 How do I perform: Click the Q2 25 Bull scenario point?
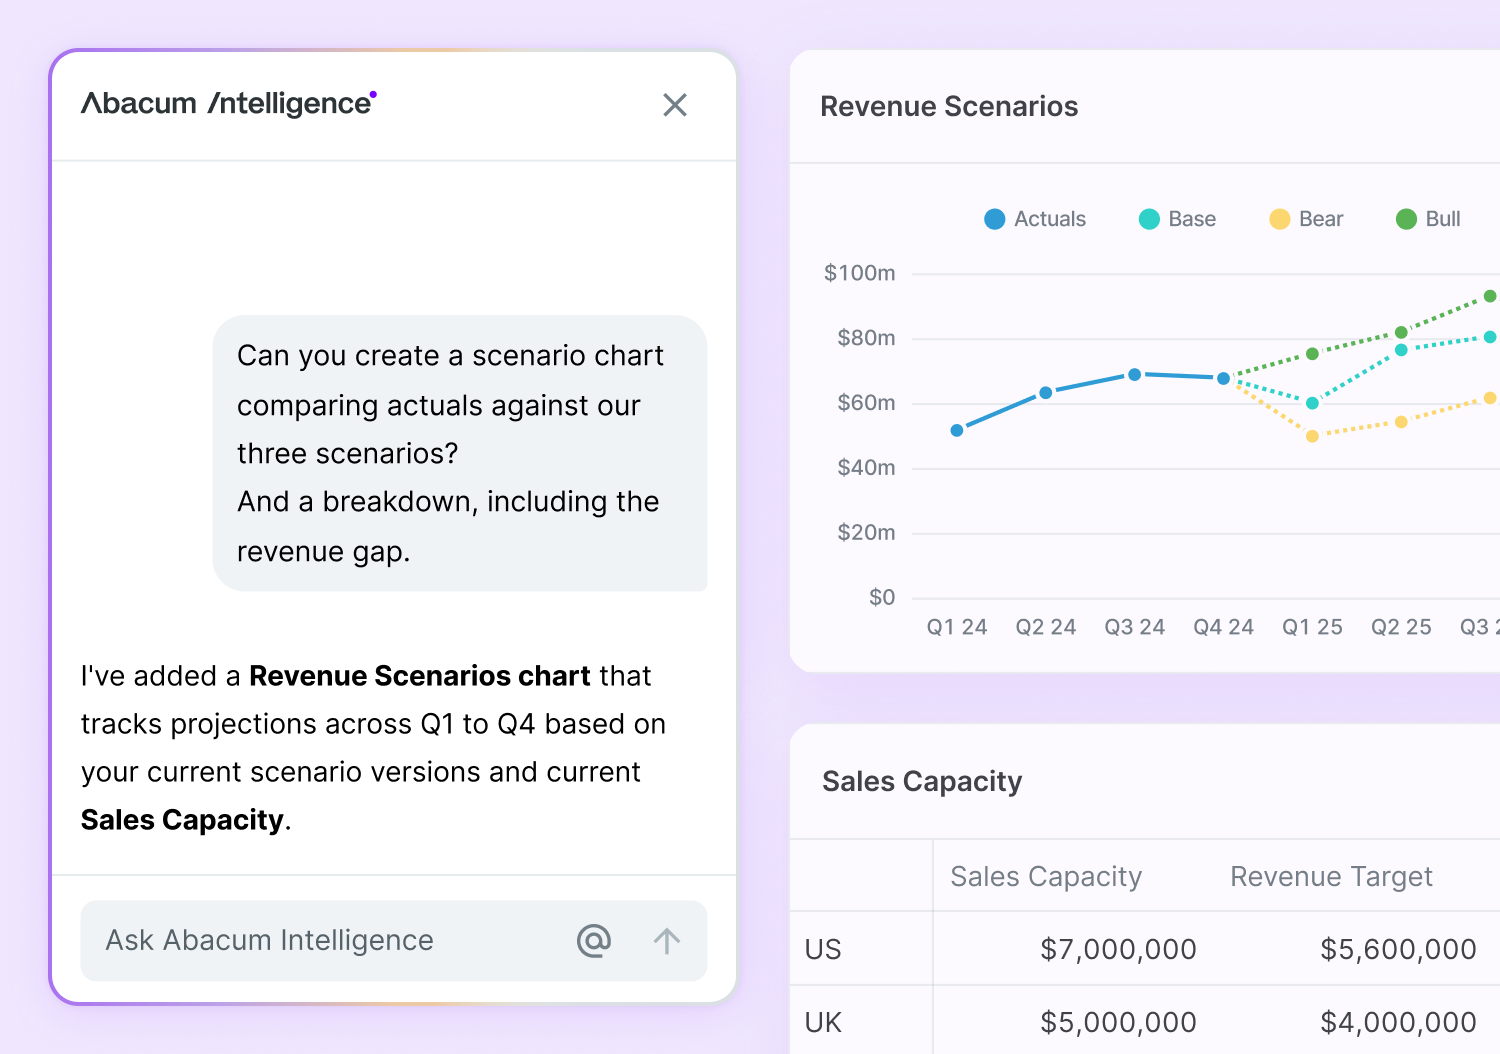pyautogui.click(x=1401, y=332)
